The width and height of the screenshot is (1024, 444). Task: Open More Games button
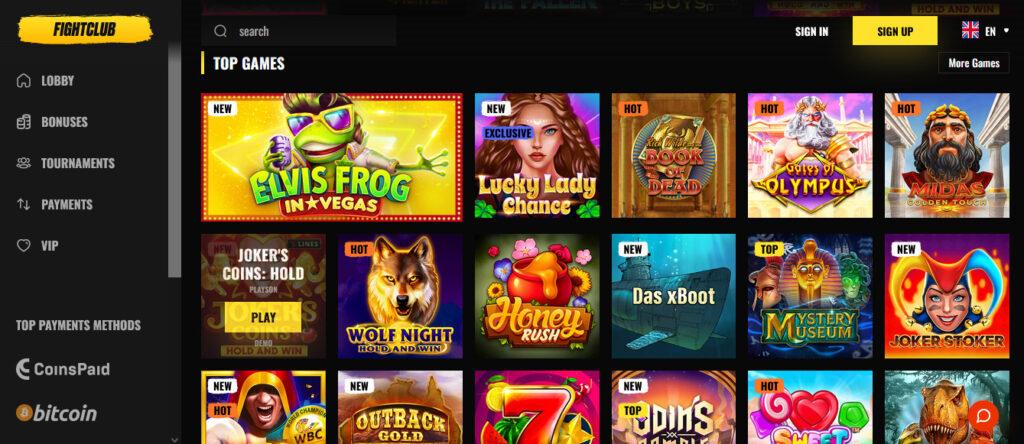pyautogui.click(x=974, y=63)
